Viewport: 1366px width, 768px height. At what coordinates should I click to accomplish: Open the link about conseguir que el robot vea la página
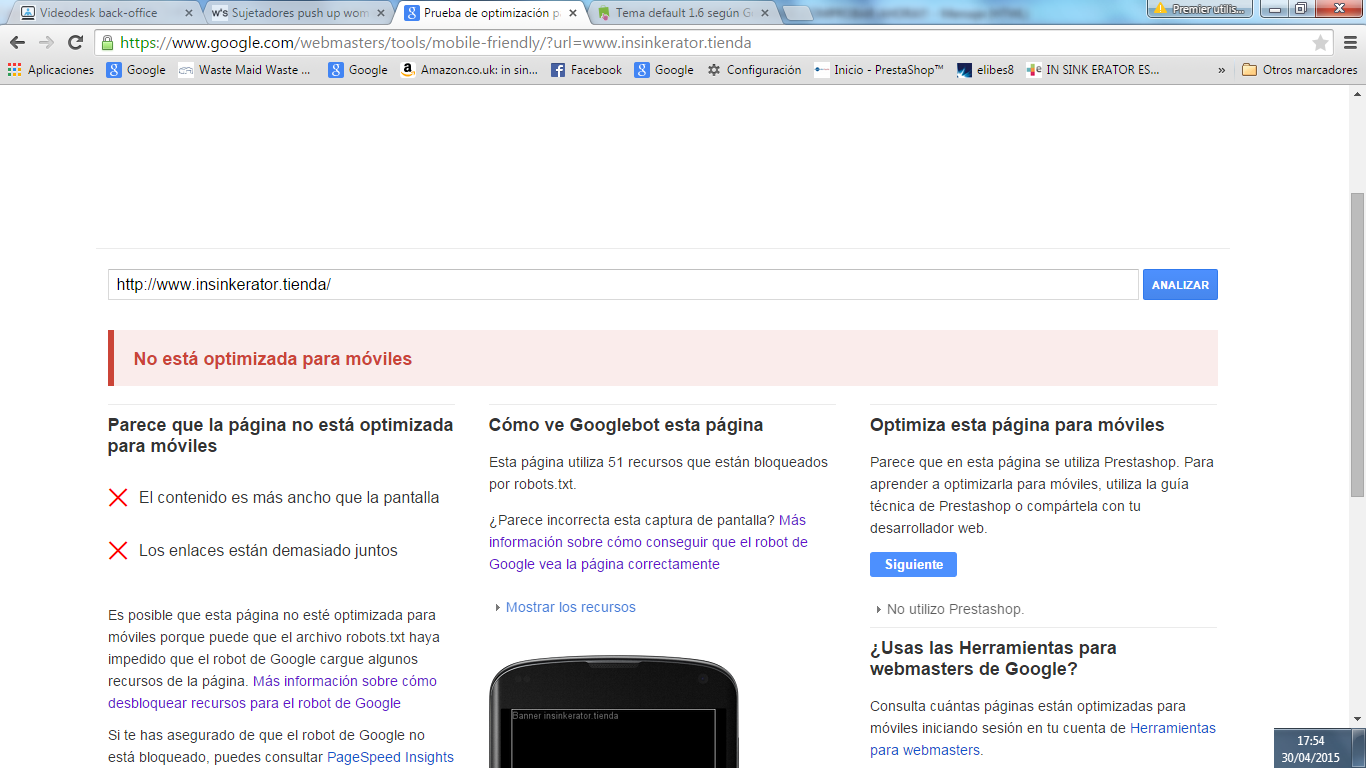(648, 542)
